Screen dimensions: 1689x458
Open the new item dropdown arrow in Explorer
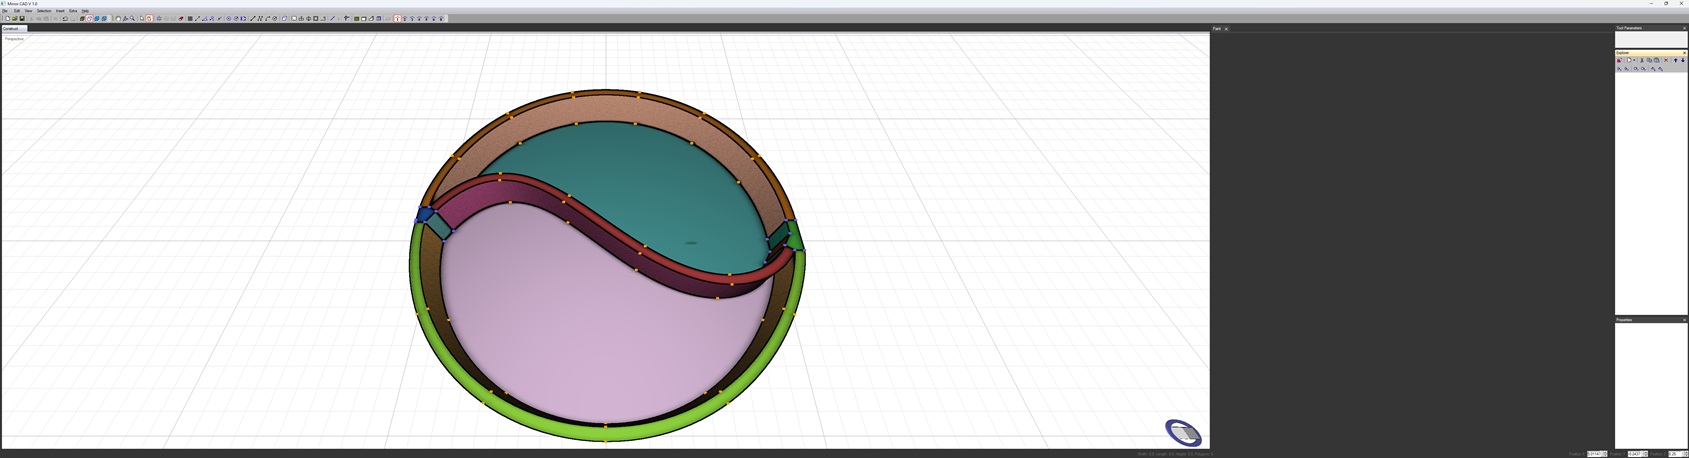tap(1635, 60)
